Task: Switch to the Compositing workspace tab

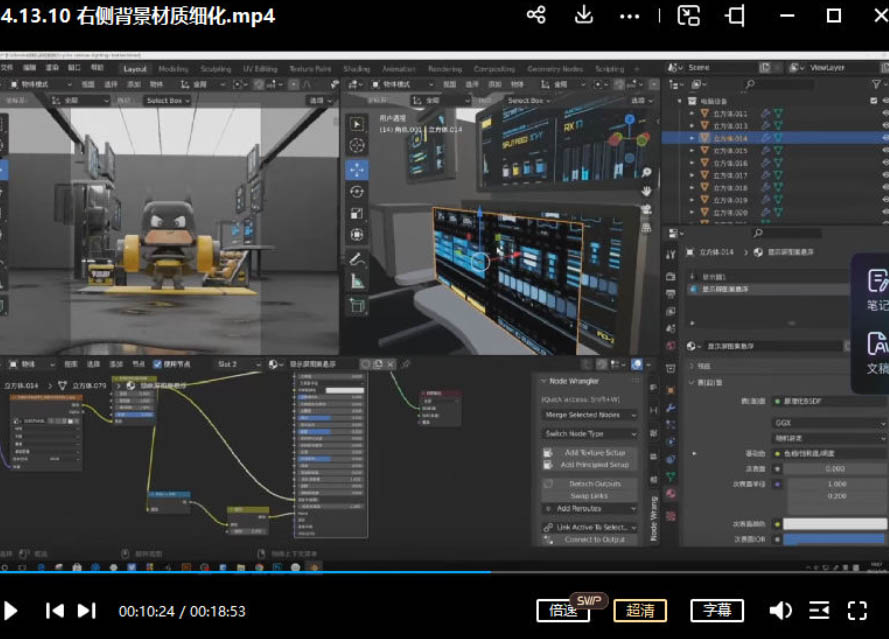Action: point(494,69)
